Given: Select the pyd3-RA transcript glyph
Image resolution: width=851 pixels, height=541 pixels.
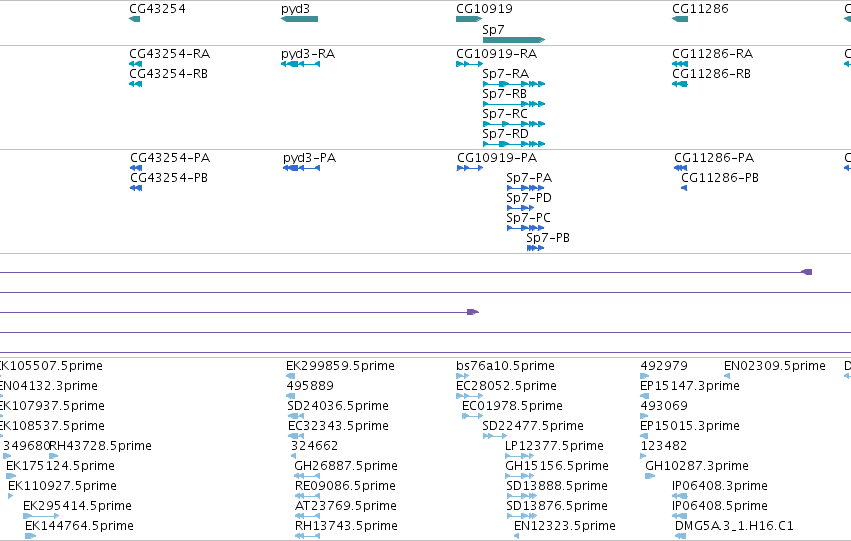Looking at the screenshot, I should [x=300, y=64].
